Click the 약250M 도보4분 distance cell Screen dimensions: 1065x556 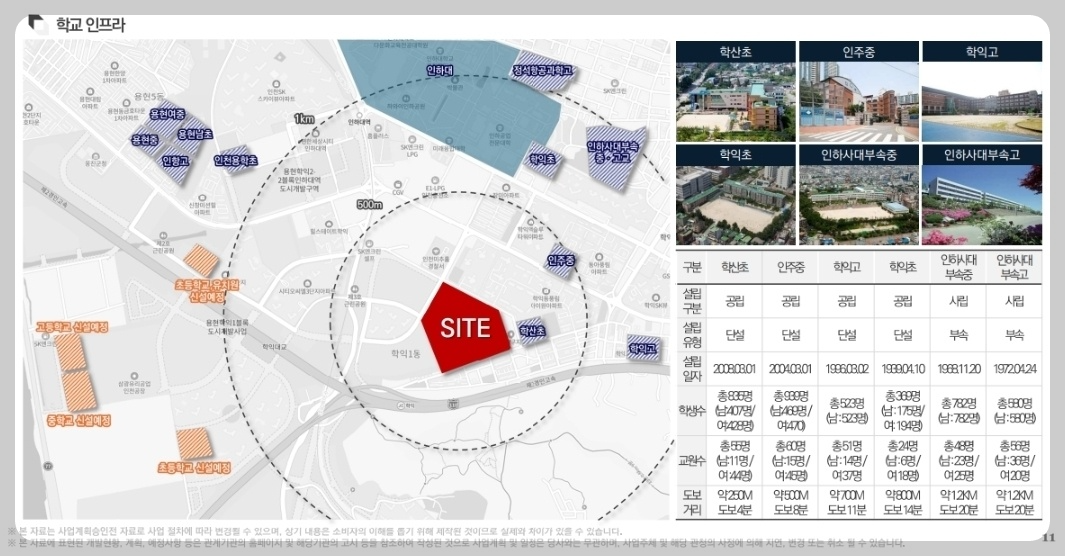point(735,502)
